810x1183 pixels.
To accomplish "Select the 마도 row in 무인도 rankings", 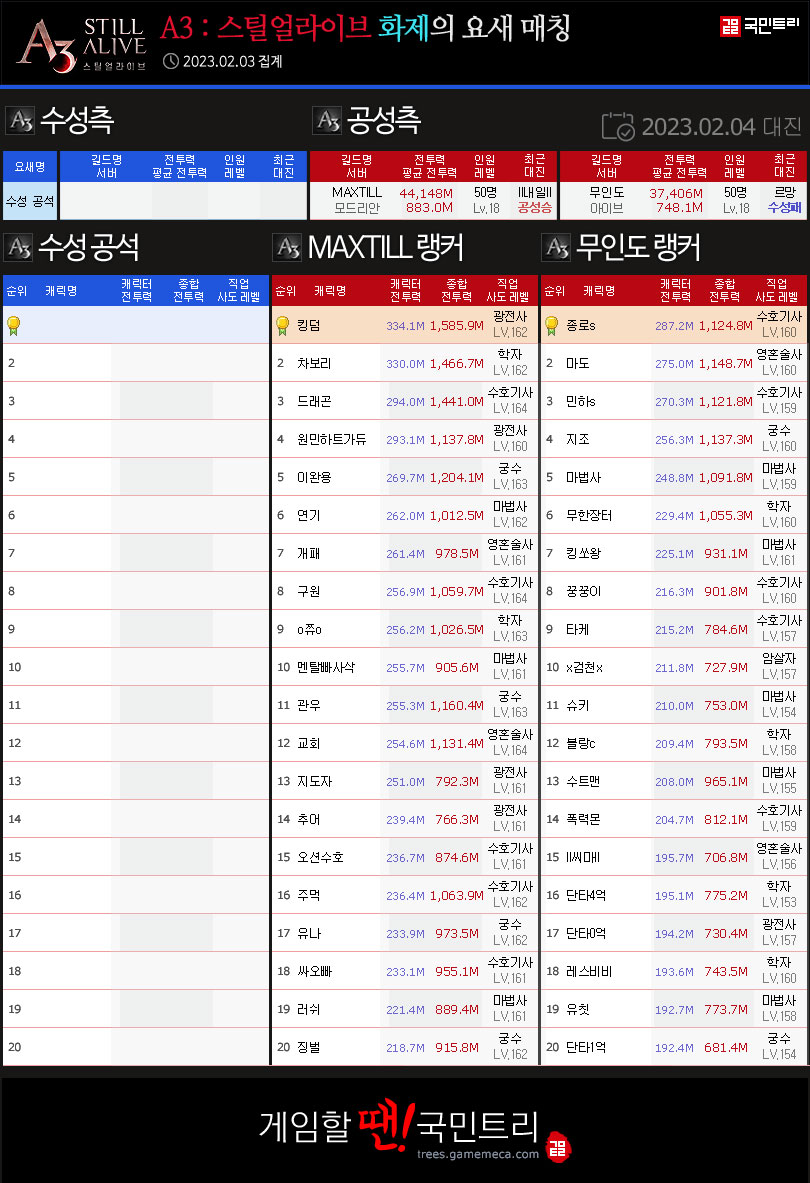I will click(670, 363).
